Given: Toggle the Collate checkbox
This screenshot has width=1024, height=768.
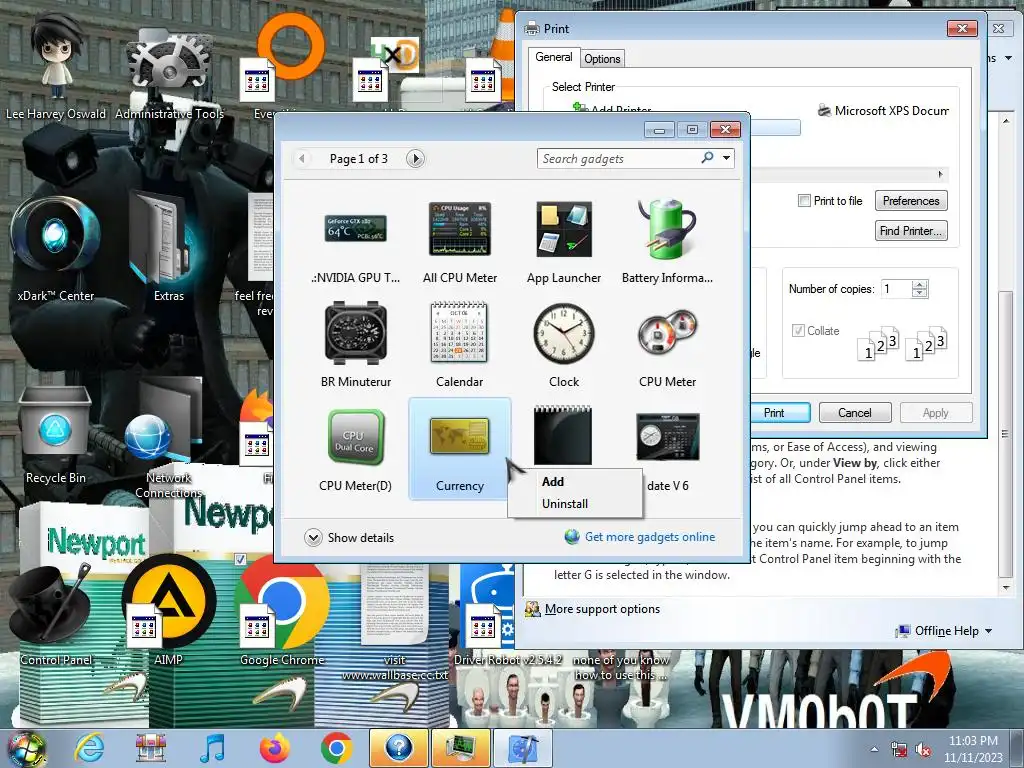Looking at the screenshot, I should tap(798, 330).
